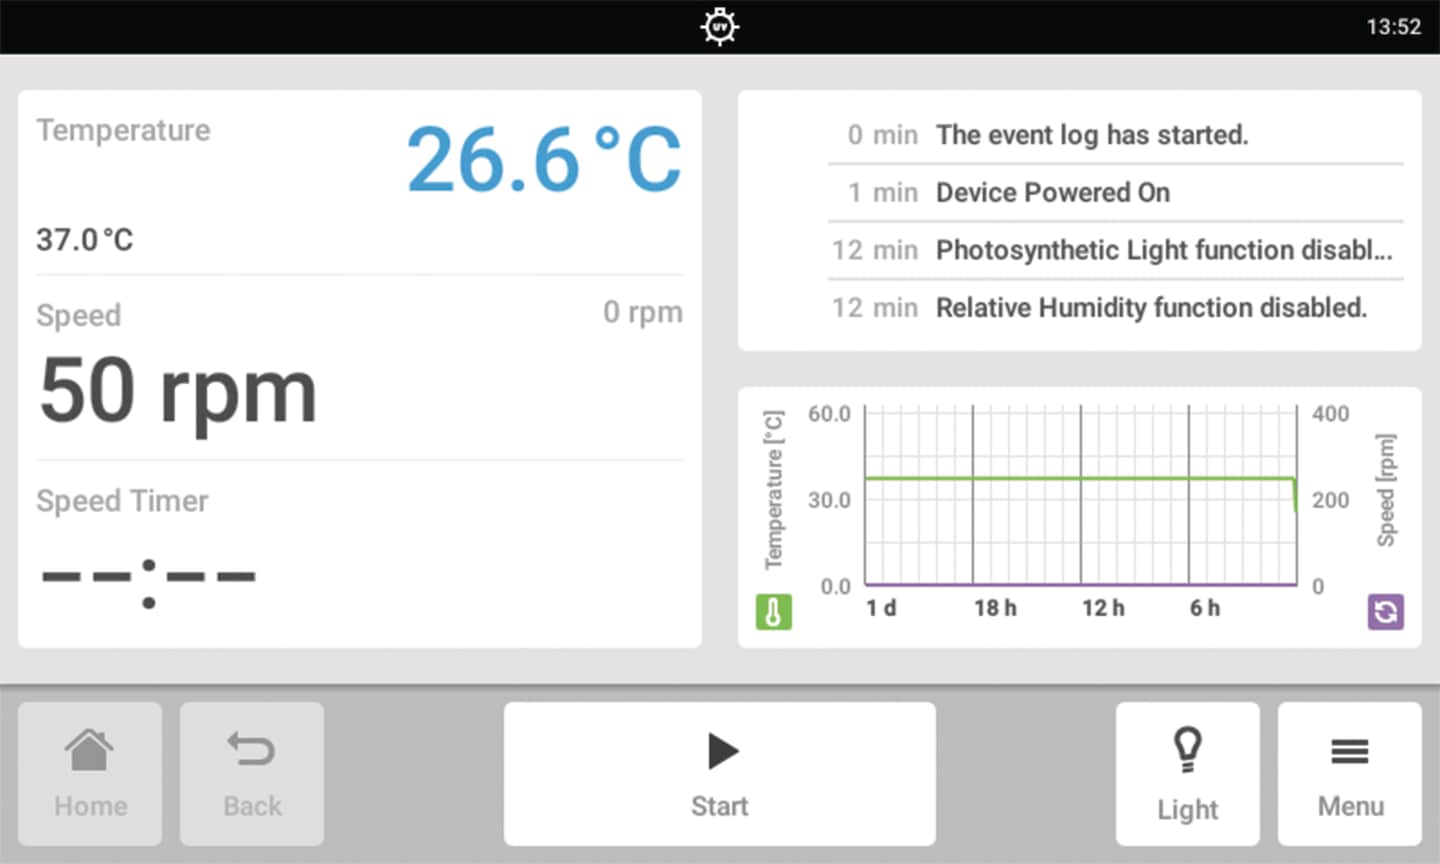Screen dimensions: 1440x864
Task: Tap the 0 rpm actual speed readout
Action: pyautogui.click(x=642, y=313)
